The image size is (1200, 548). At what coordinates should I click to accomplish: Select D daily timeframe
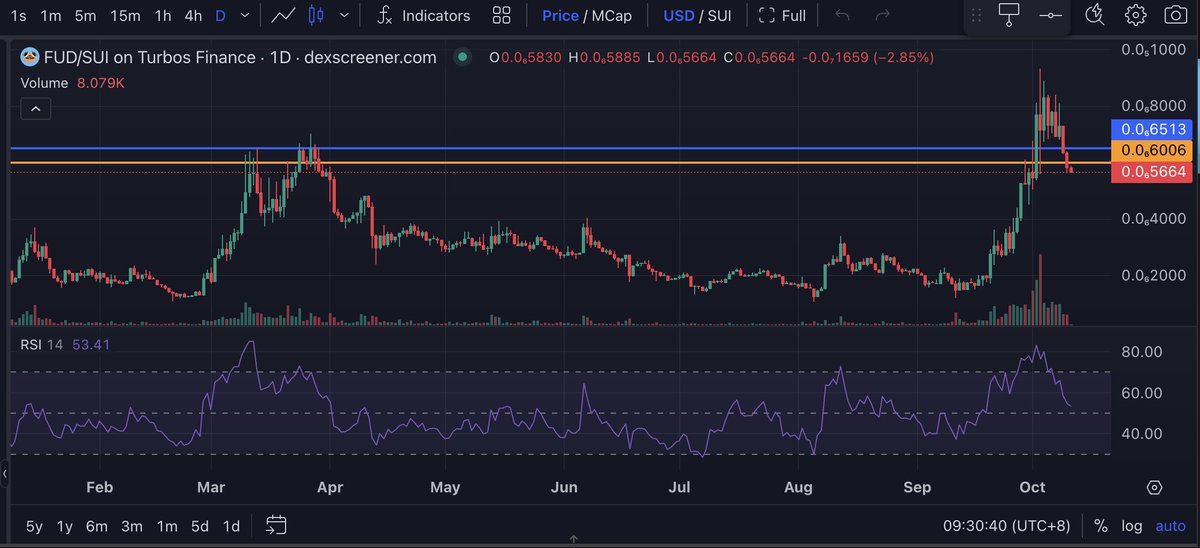click(x=221, y=15)
